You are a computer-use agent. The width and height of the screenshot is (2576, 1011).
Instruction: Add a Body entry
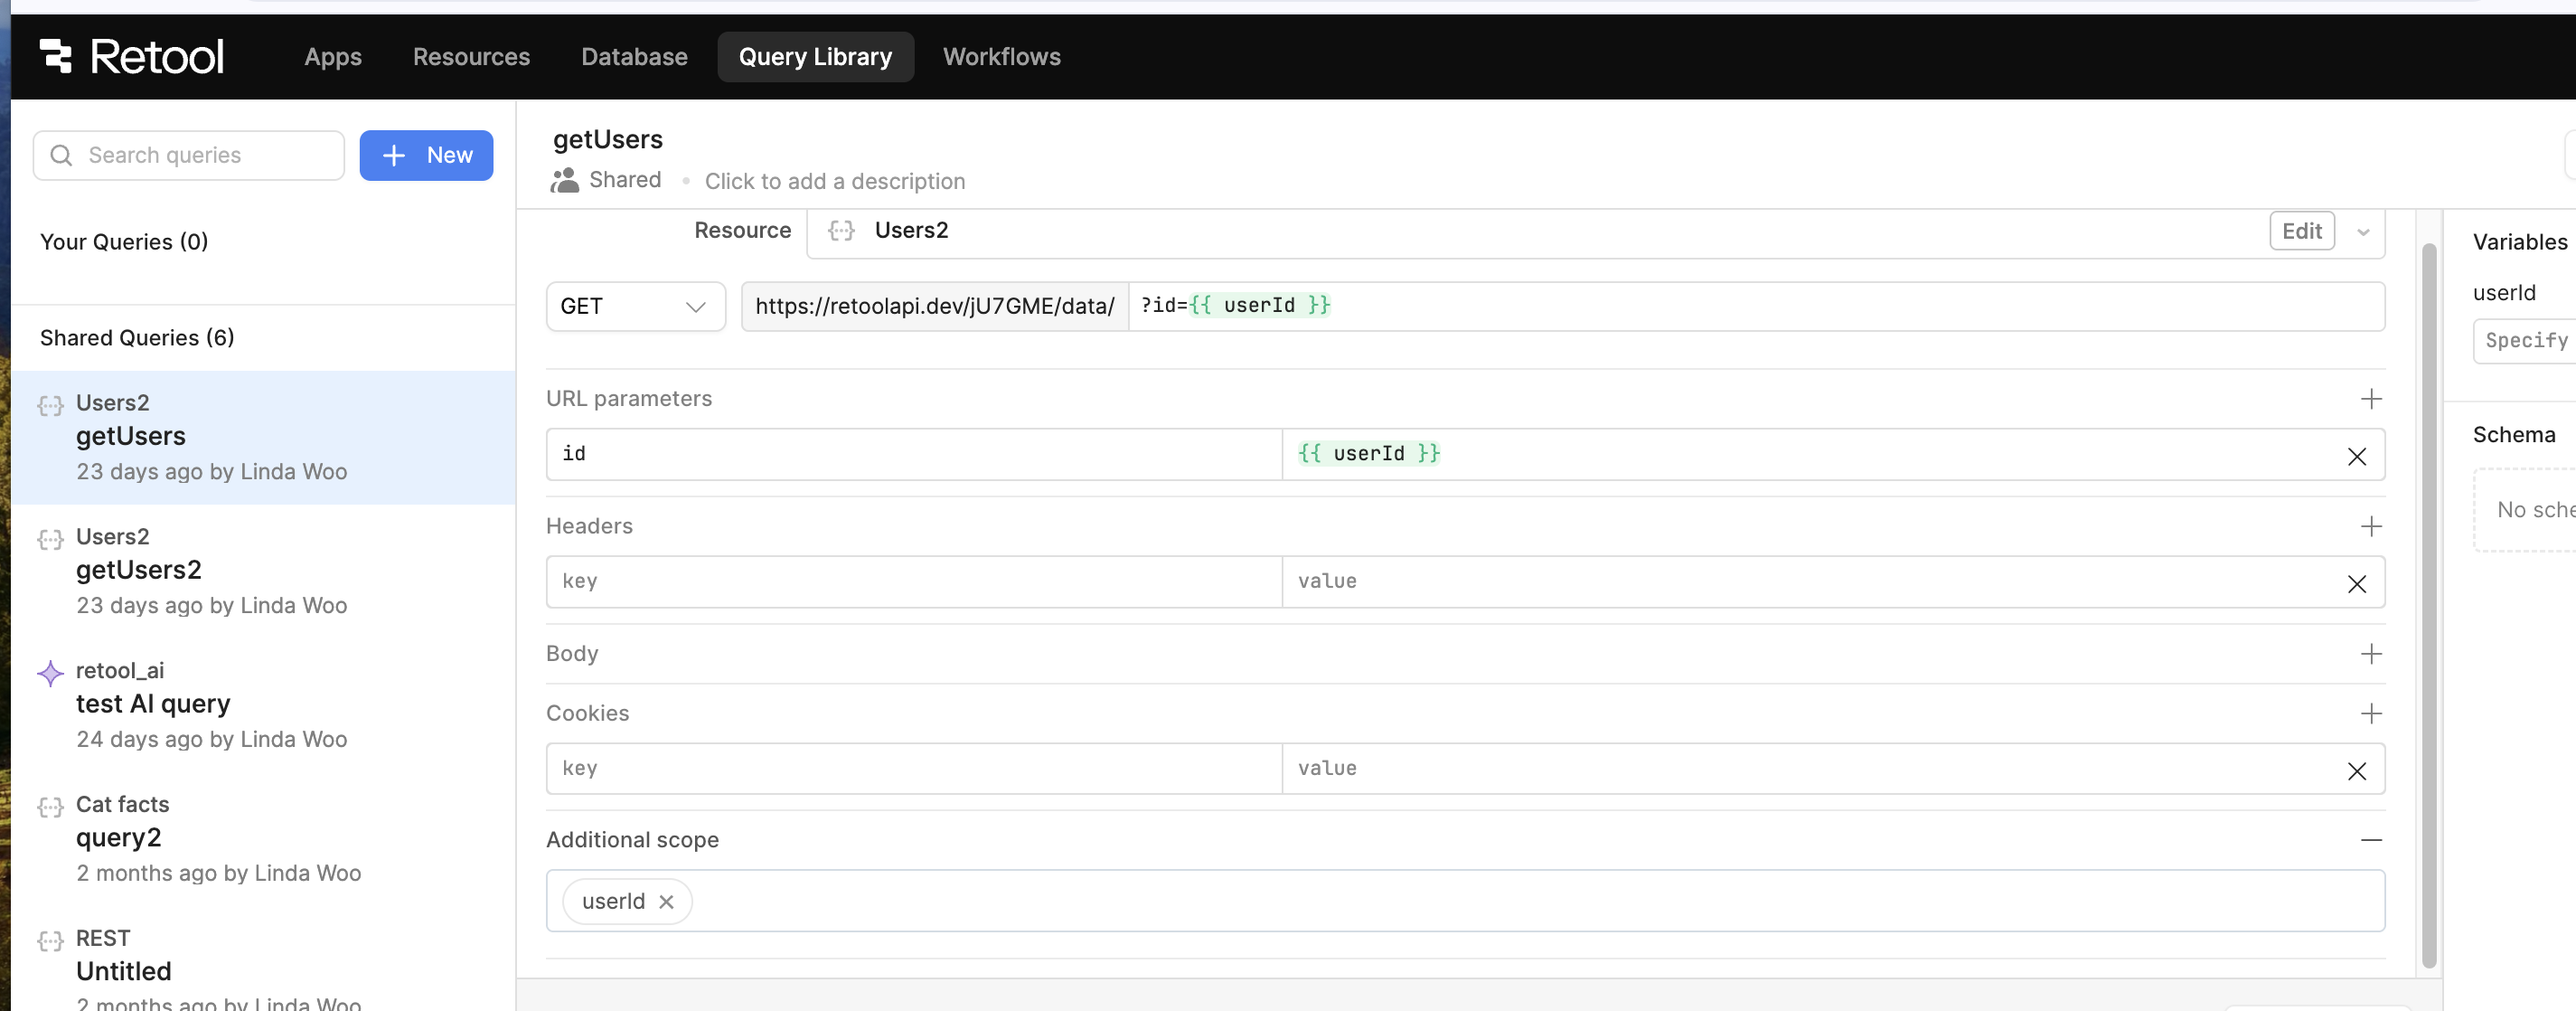[x=2370, y=654]
